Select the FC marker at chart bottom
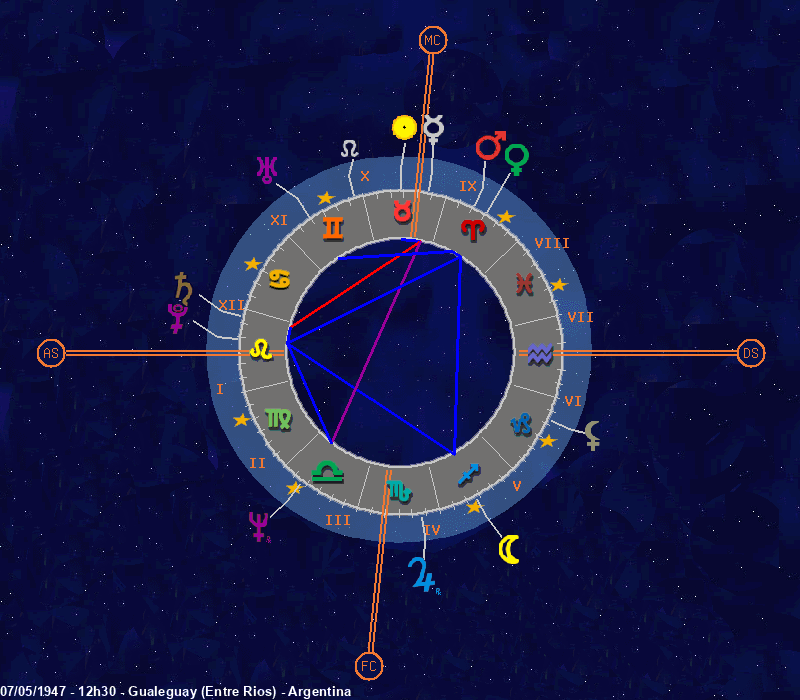Image resolution: width=800 pixels, height=700 pixels. coord(369,665)
